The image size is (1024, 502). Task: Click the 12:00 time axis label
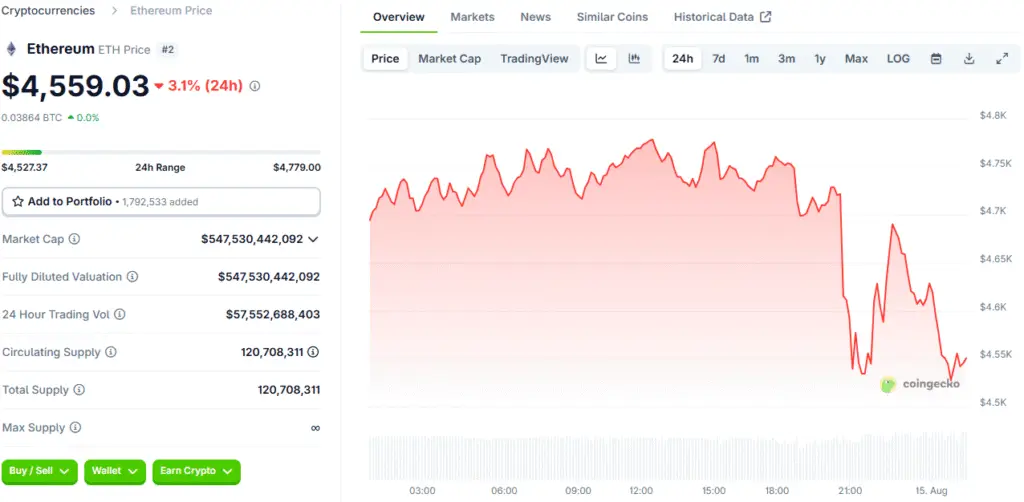tap(641, 491)
